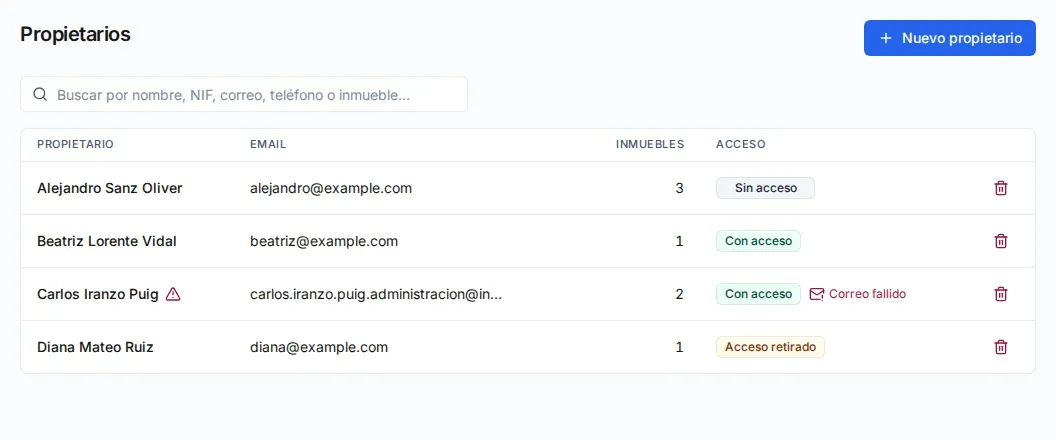The image size is (1056, 440).
Task: Click the ACCESO column header
Action: pyautogui.click(x=741, y=144)
